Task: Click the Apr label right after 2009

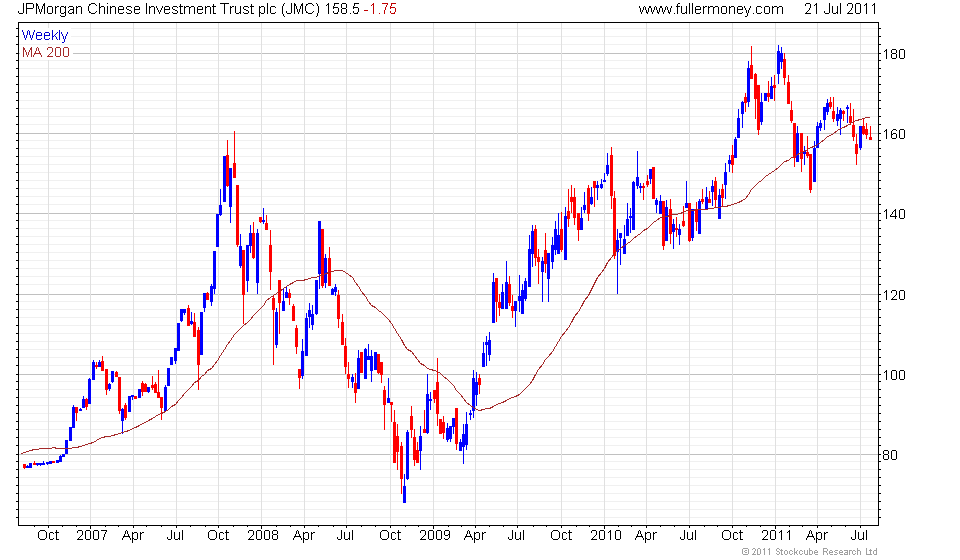Action: [475, 535]
